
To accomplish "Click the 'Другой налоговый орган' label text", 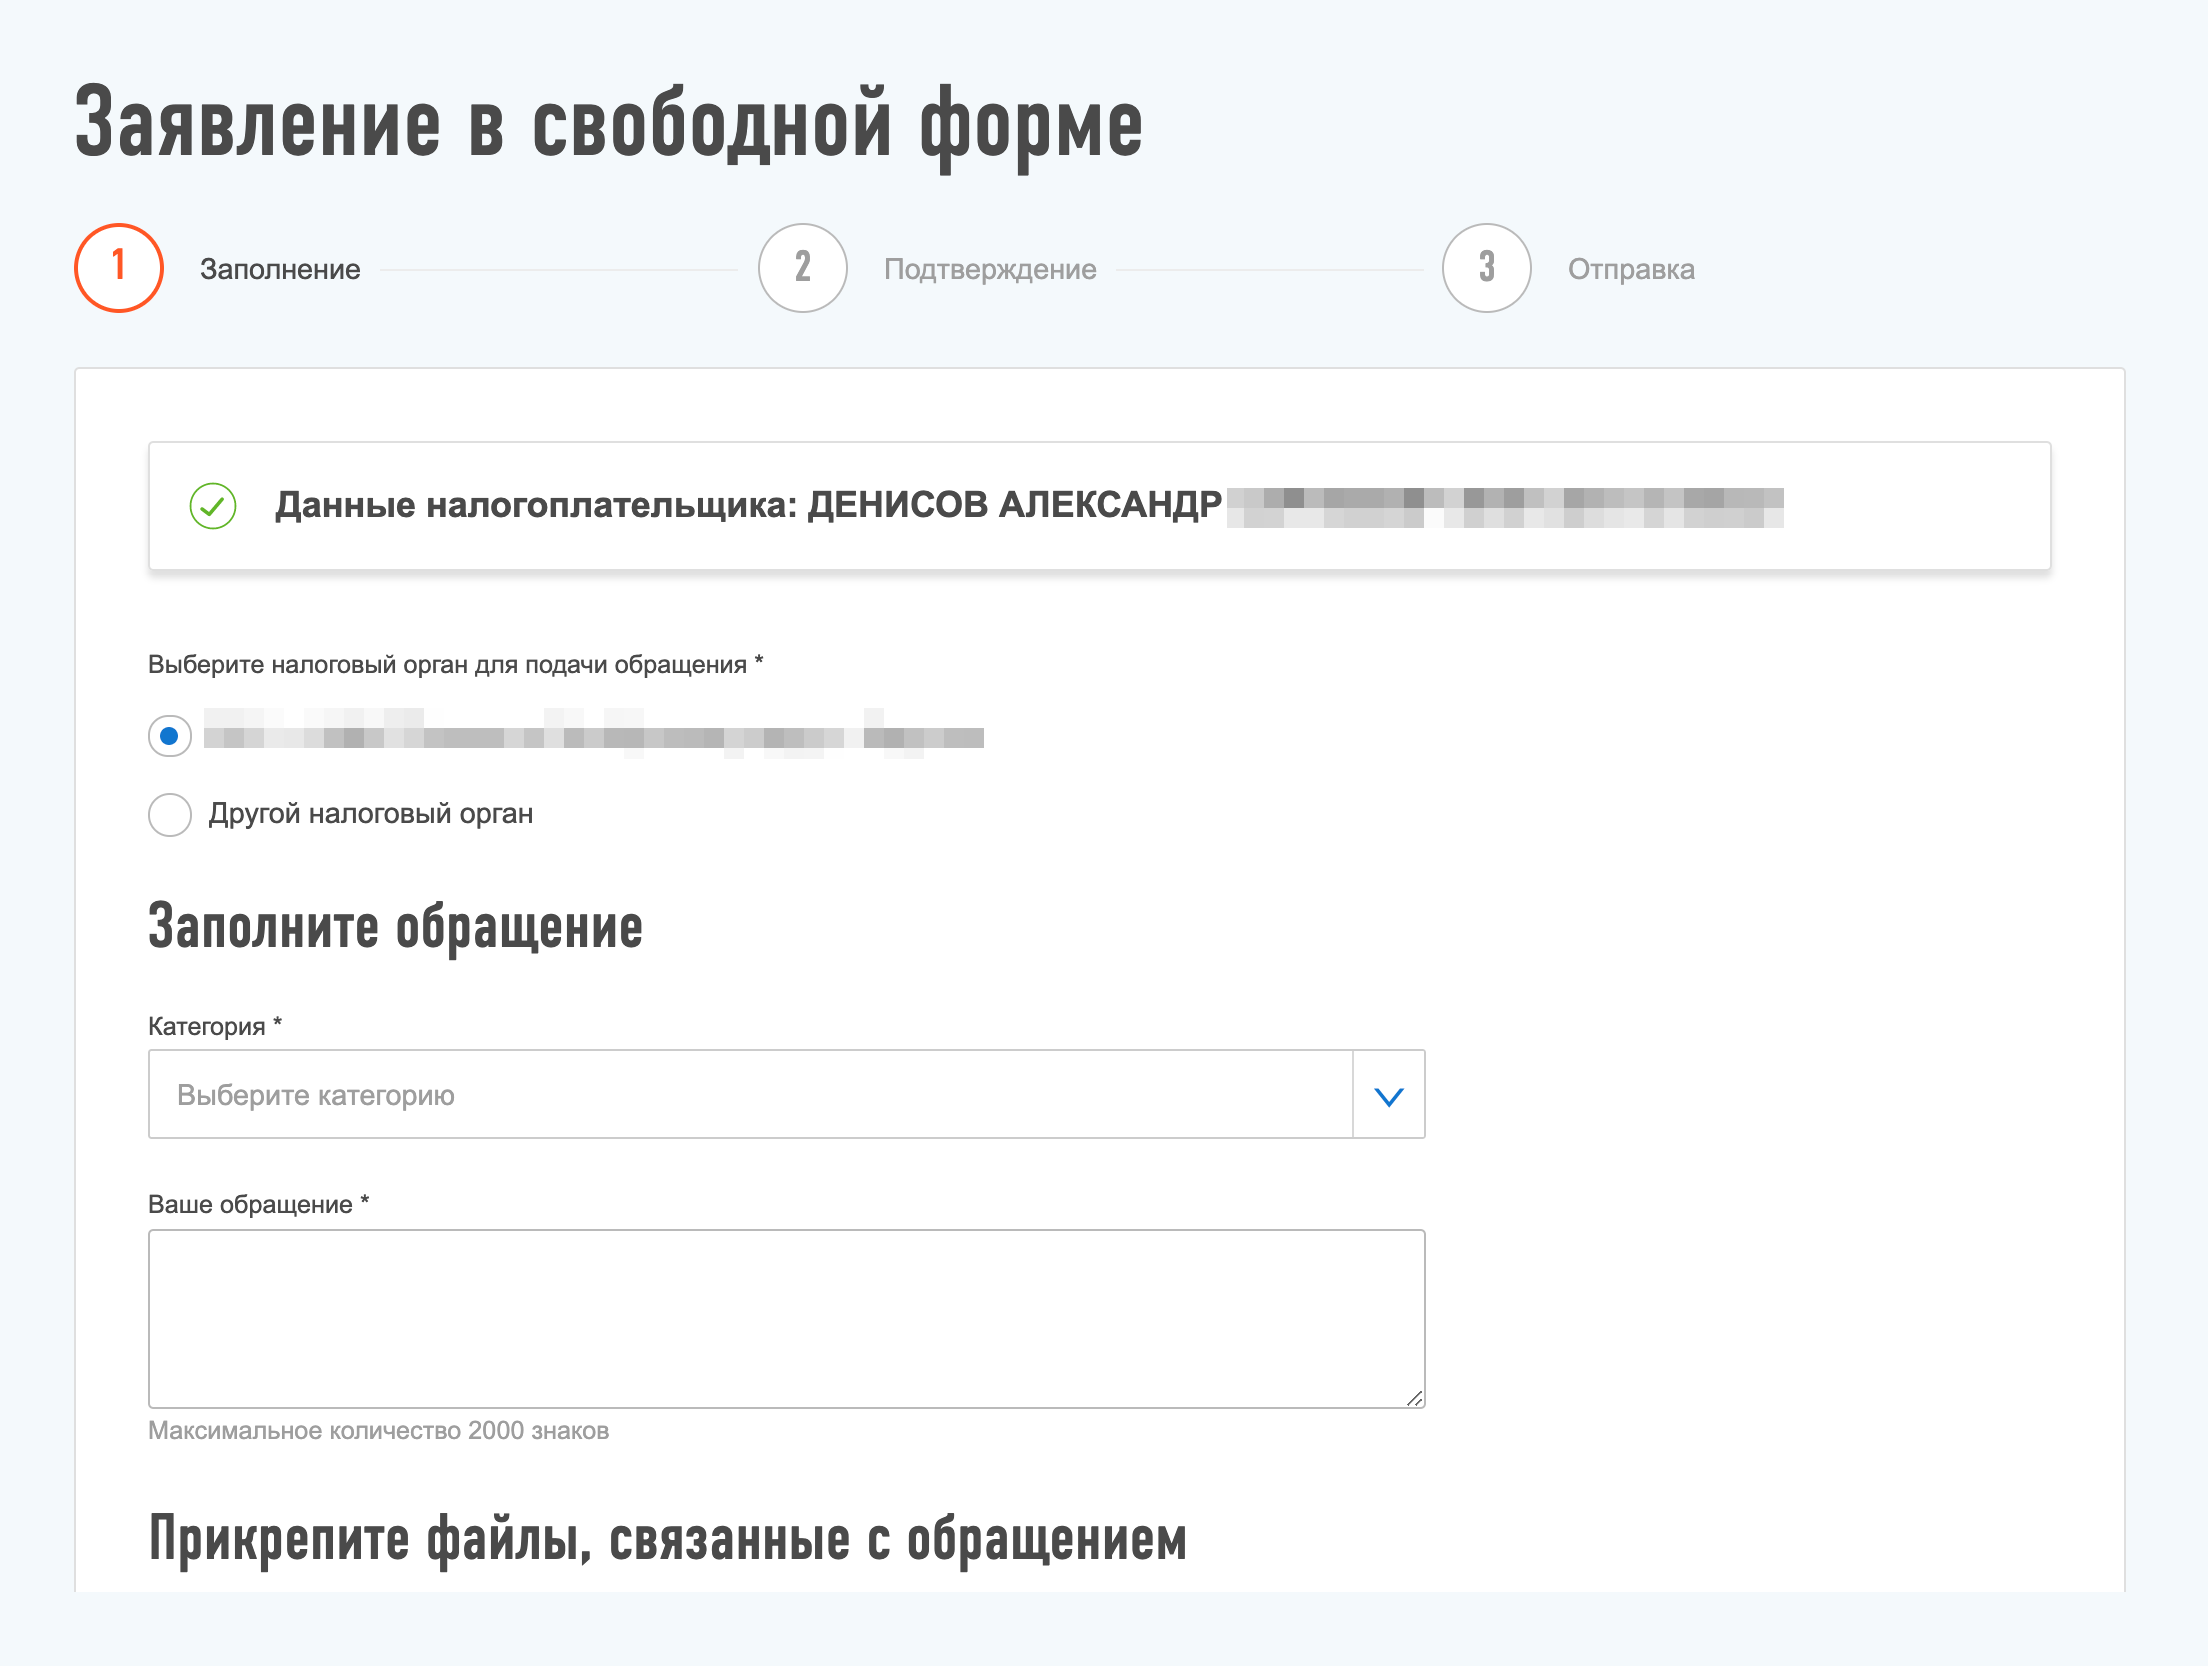I will tap(371, 814).
